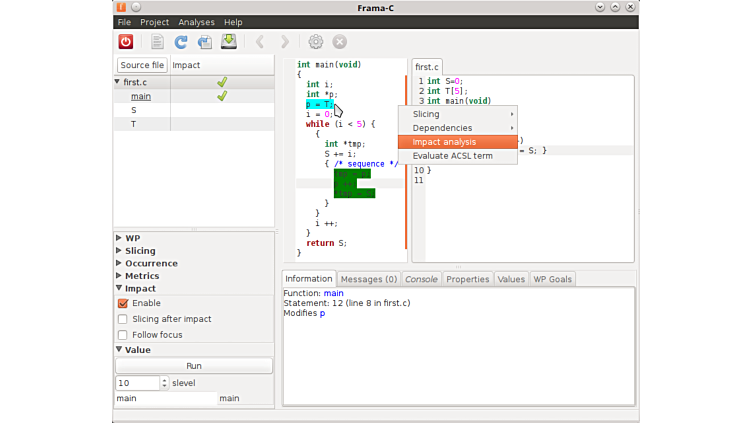This screenshot has height=423, width=752.
Task: Expand the WP panel section
Action: pos(119,239)
